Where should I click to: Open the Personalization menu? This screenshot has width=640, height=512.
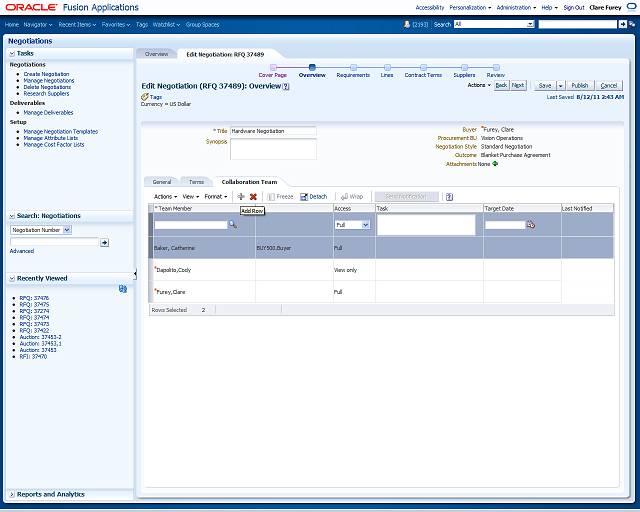pos(470,7)
